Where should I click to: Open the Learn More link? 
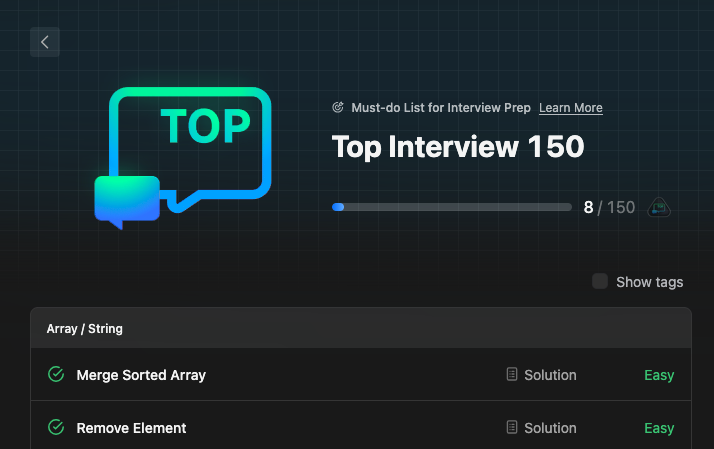[x=571, y=108]
